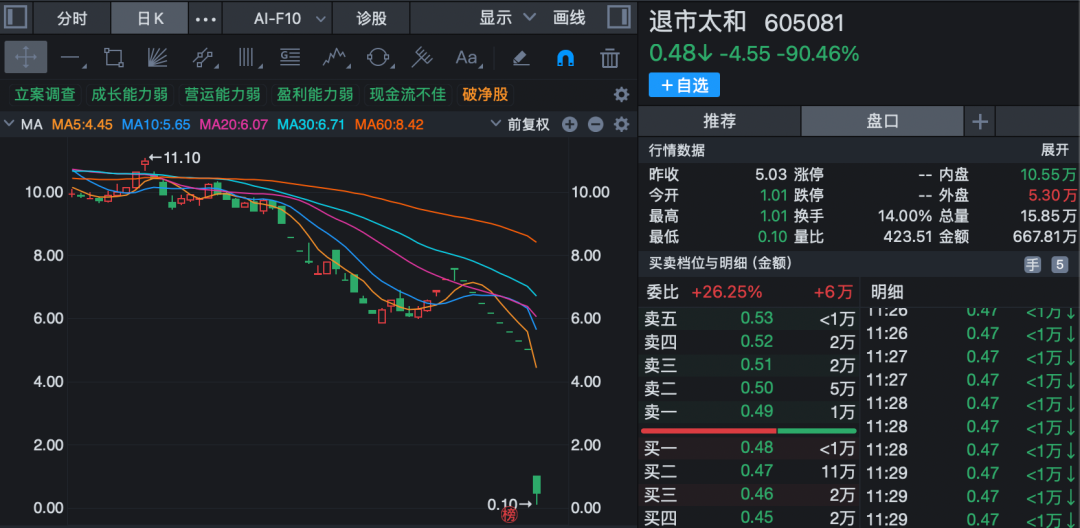This screenshot has width=1080, height=528.
Task: Switch to 日K chart tab
Action: 149,18
